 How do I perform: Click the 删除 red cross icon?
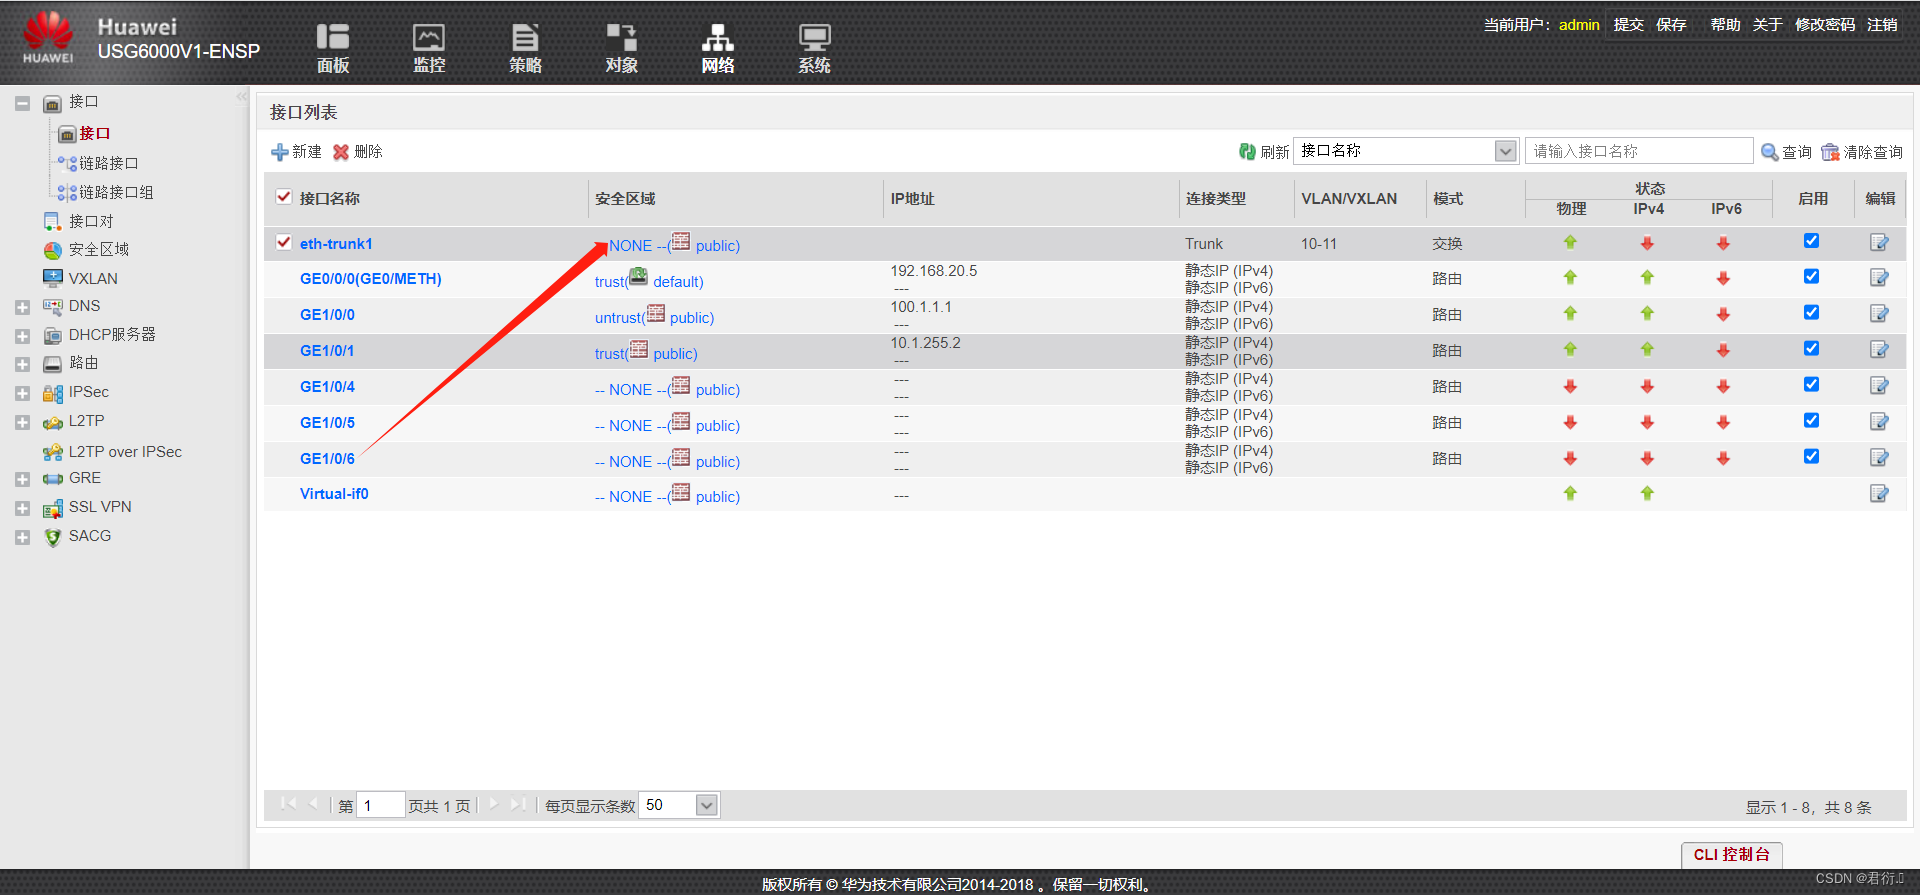pyautogui.click(x=341, y=152)
